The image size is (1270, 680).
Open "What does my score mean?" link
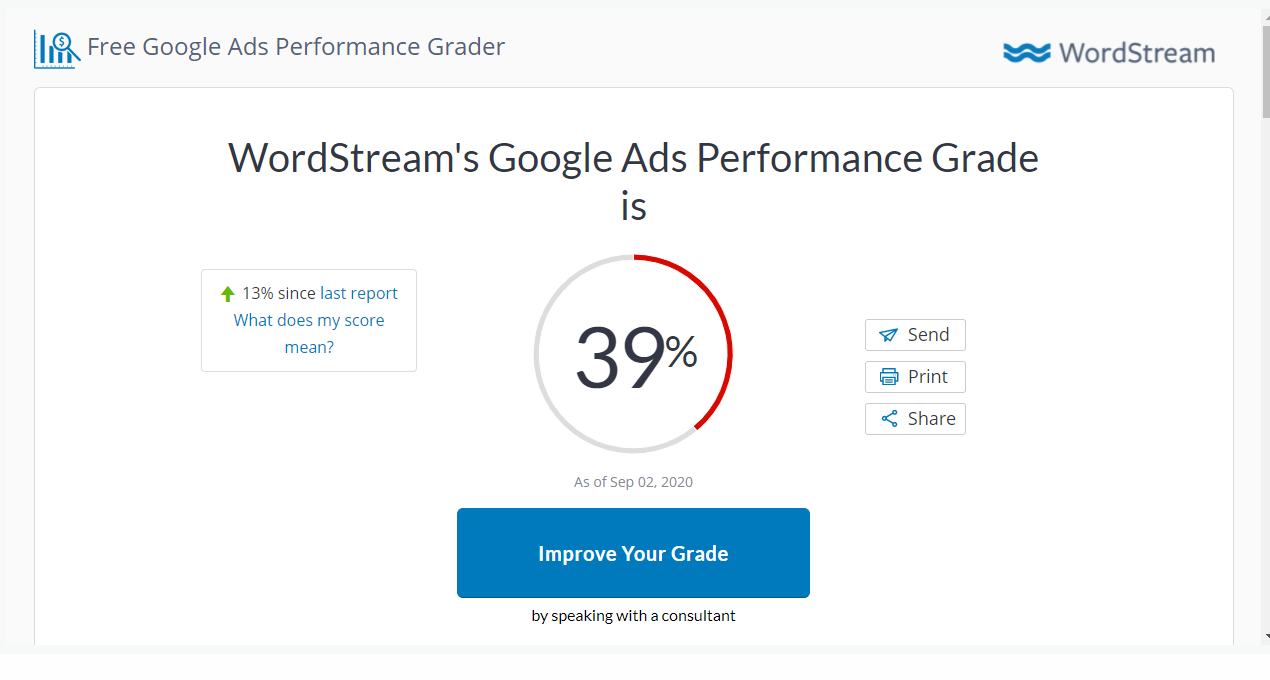click(309, 334)
